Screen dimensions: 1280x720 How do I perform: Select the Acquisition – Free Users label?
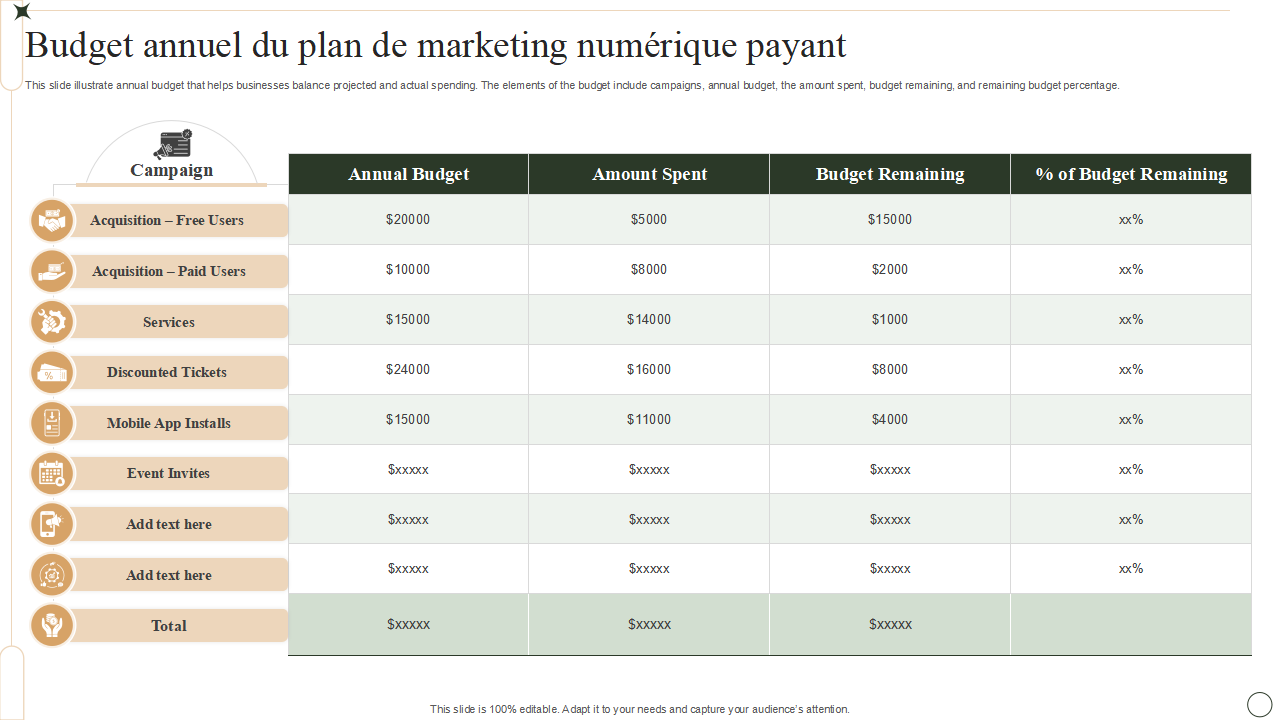point(167,220)
